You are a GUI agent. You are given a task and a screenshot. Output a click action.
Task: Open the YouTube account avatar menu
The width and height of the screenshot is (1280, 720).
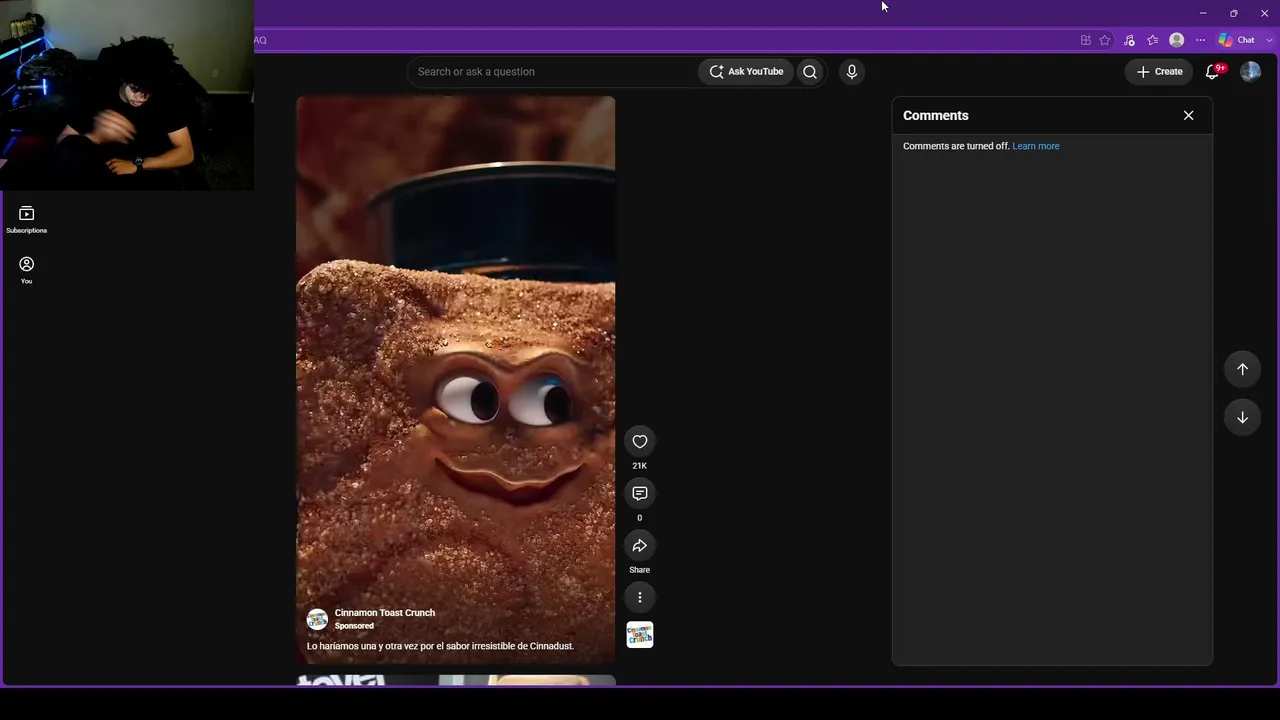1251,72
